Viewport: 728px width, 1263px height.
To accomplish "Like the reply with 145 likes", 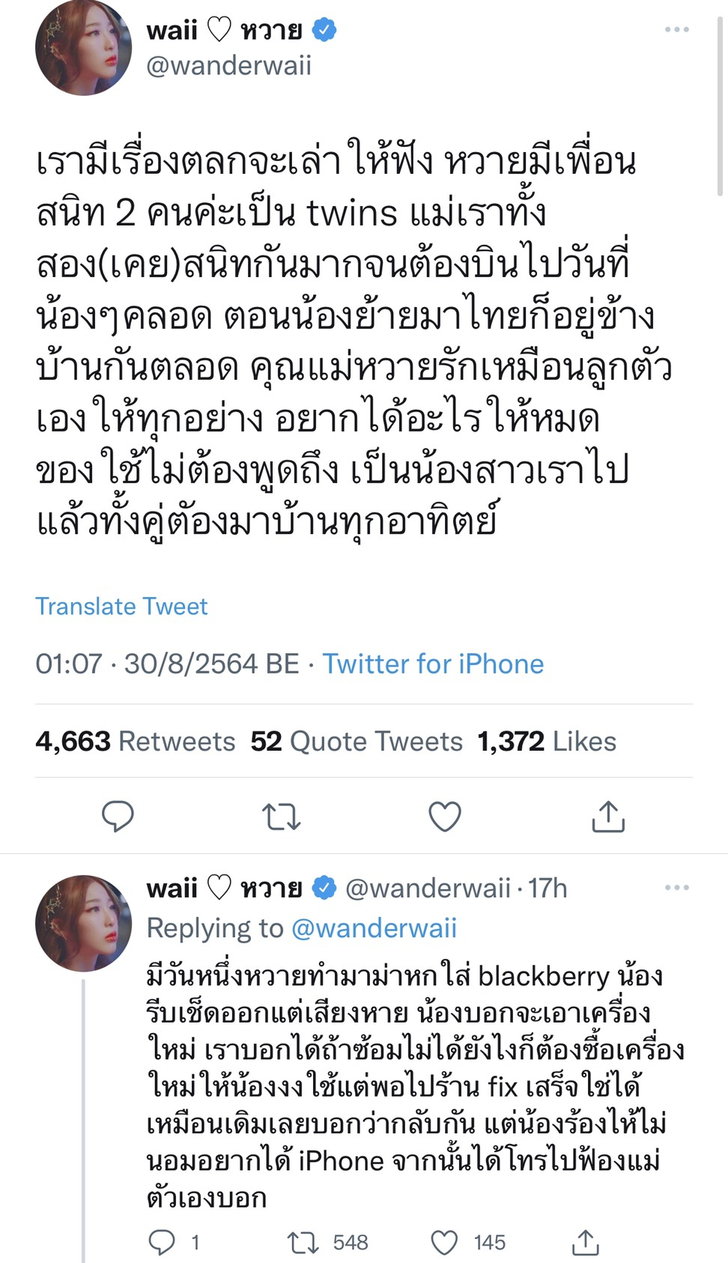I will click(444, 1242).
